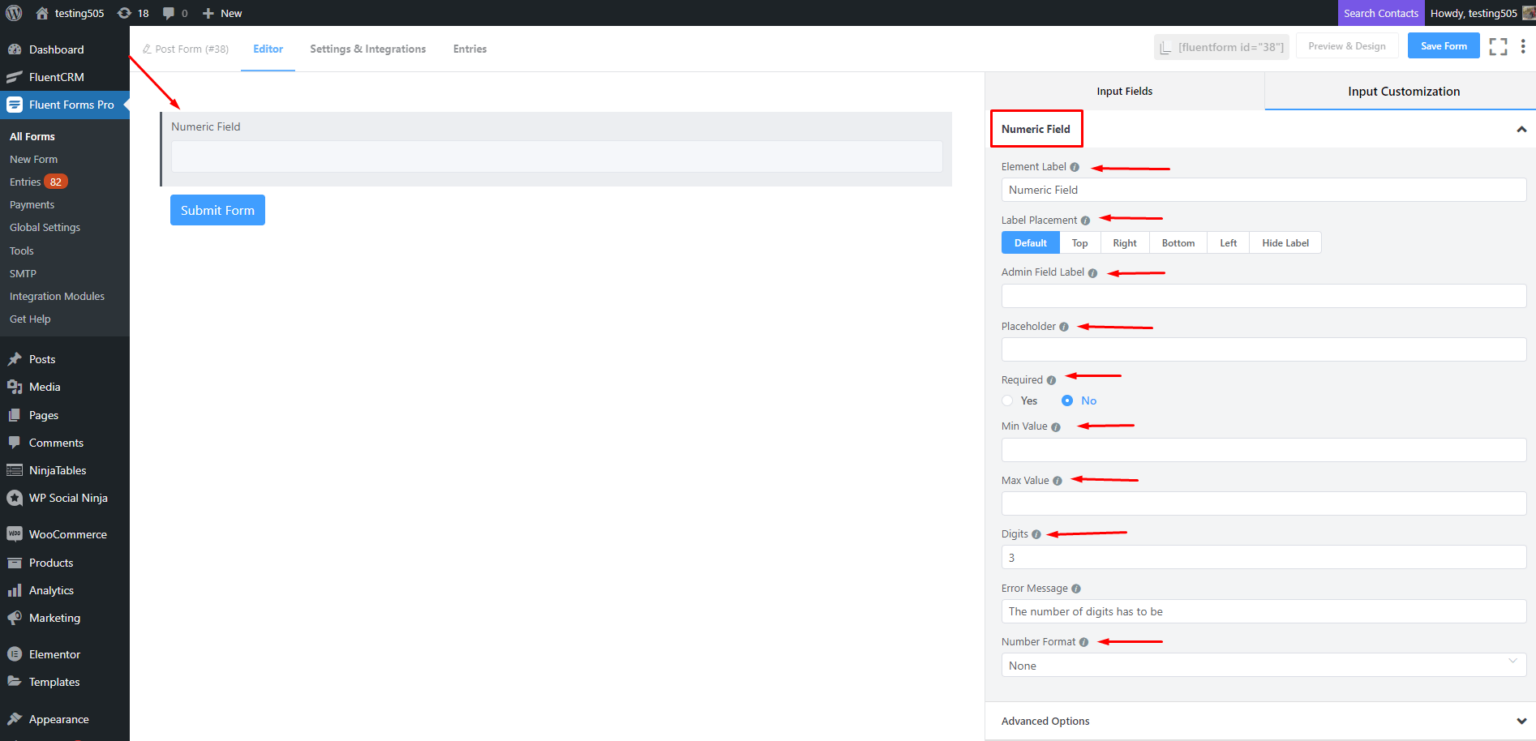This screenshot has height=741, width=1536.
Task: Collapse the Numeric Field customization panel
Action: click(x=1521, y=129)
